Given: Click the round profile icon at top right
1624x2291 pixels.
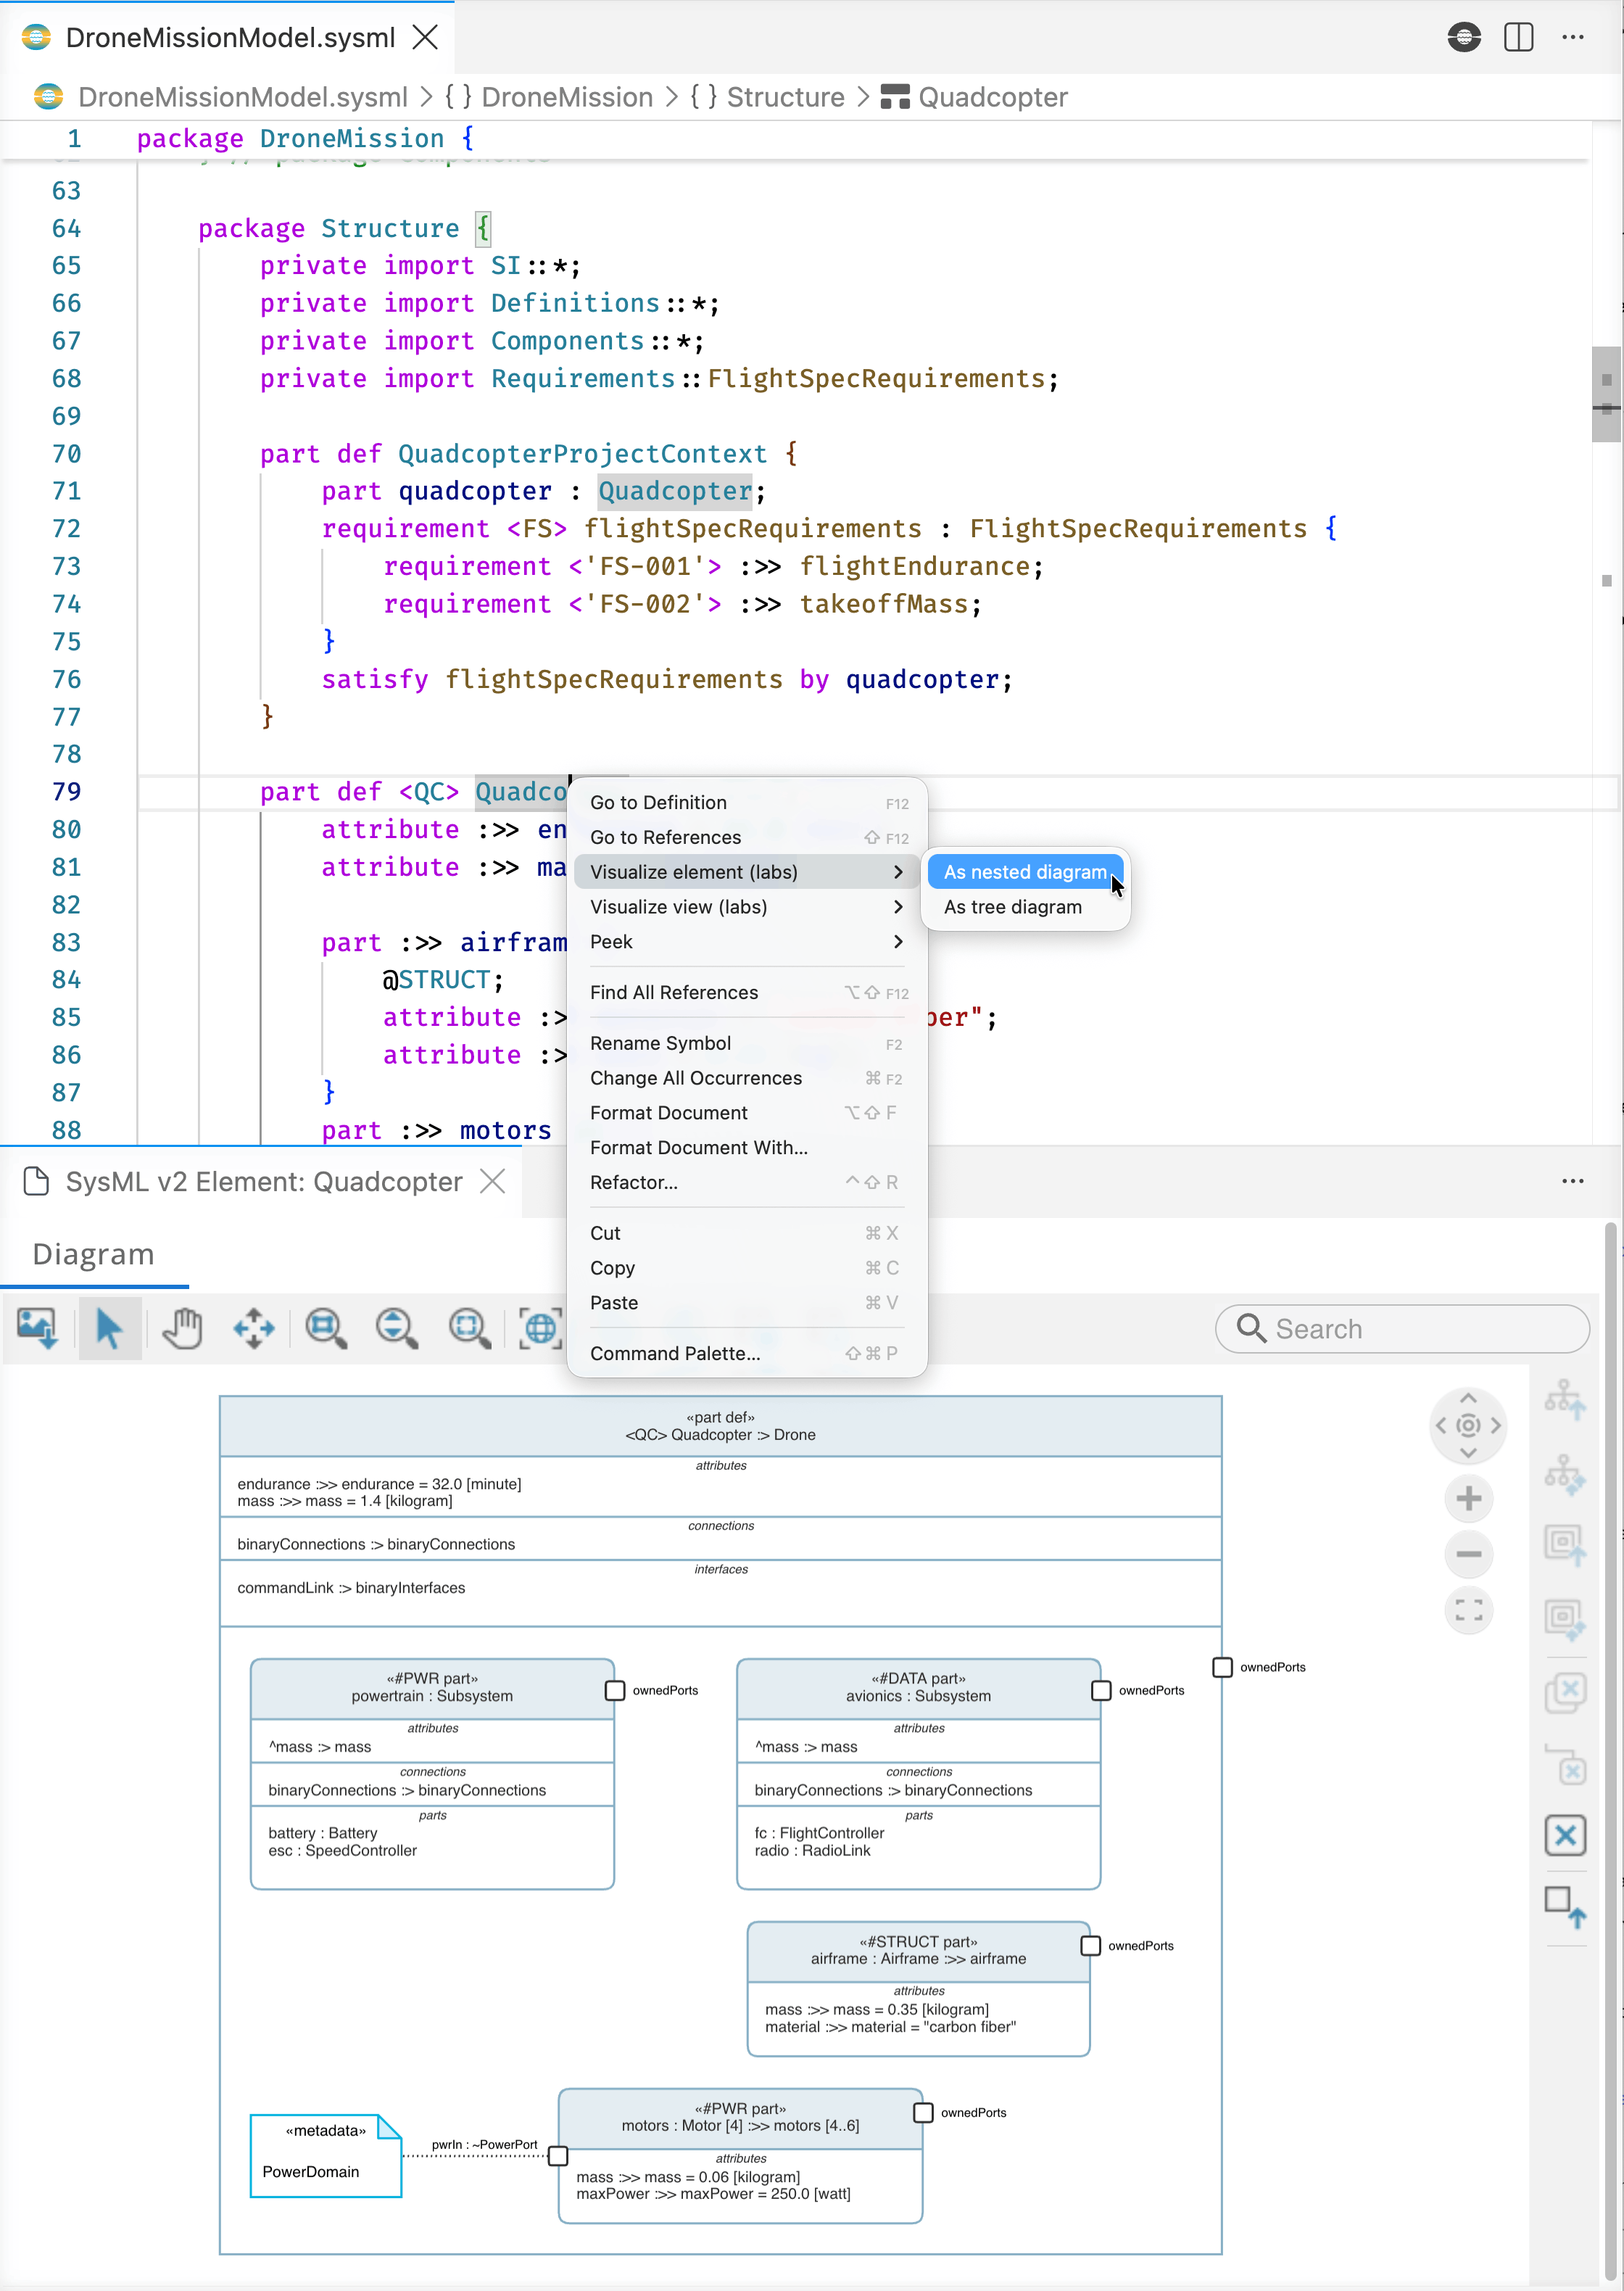Looking at the screenshot, I should pos(1464,37).
